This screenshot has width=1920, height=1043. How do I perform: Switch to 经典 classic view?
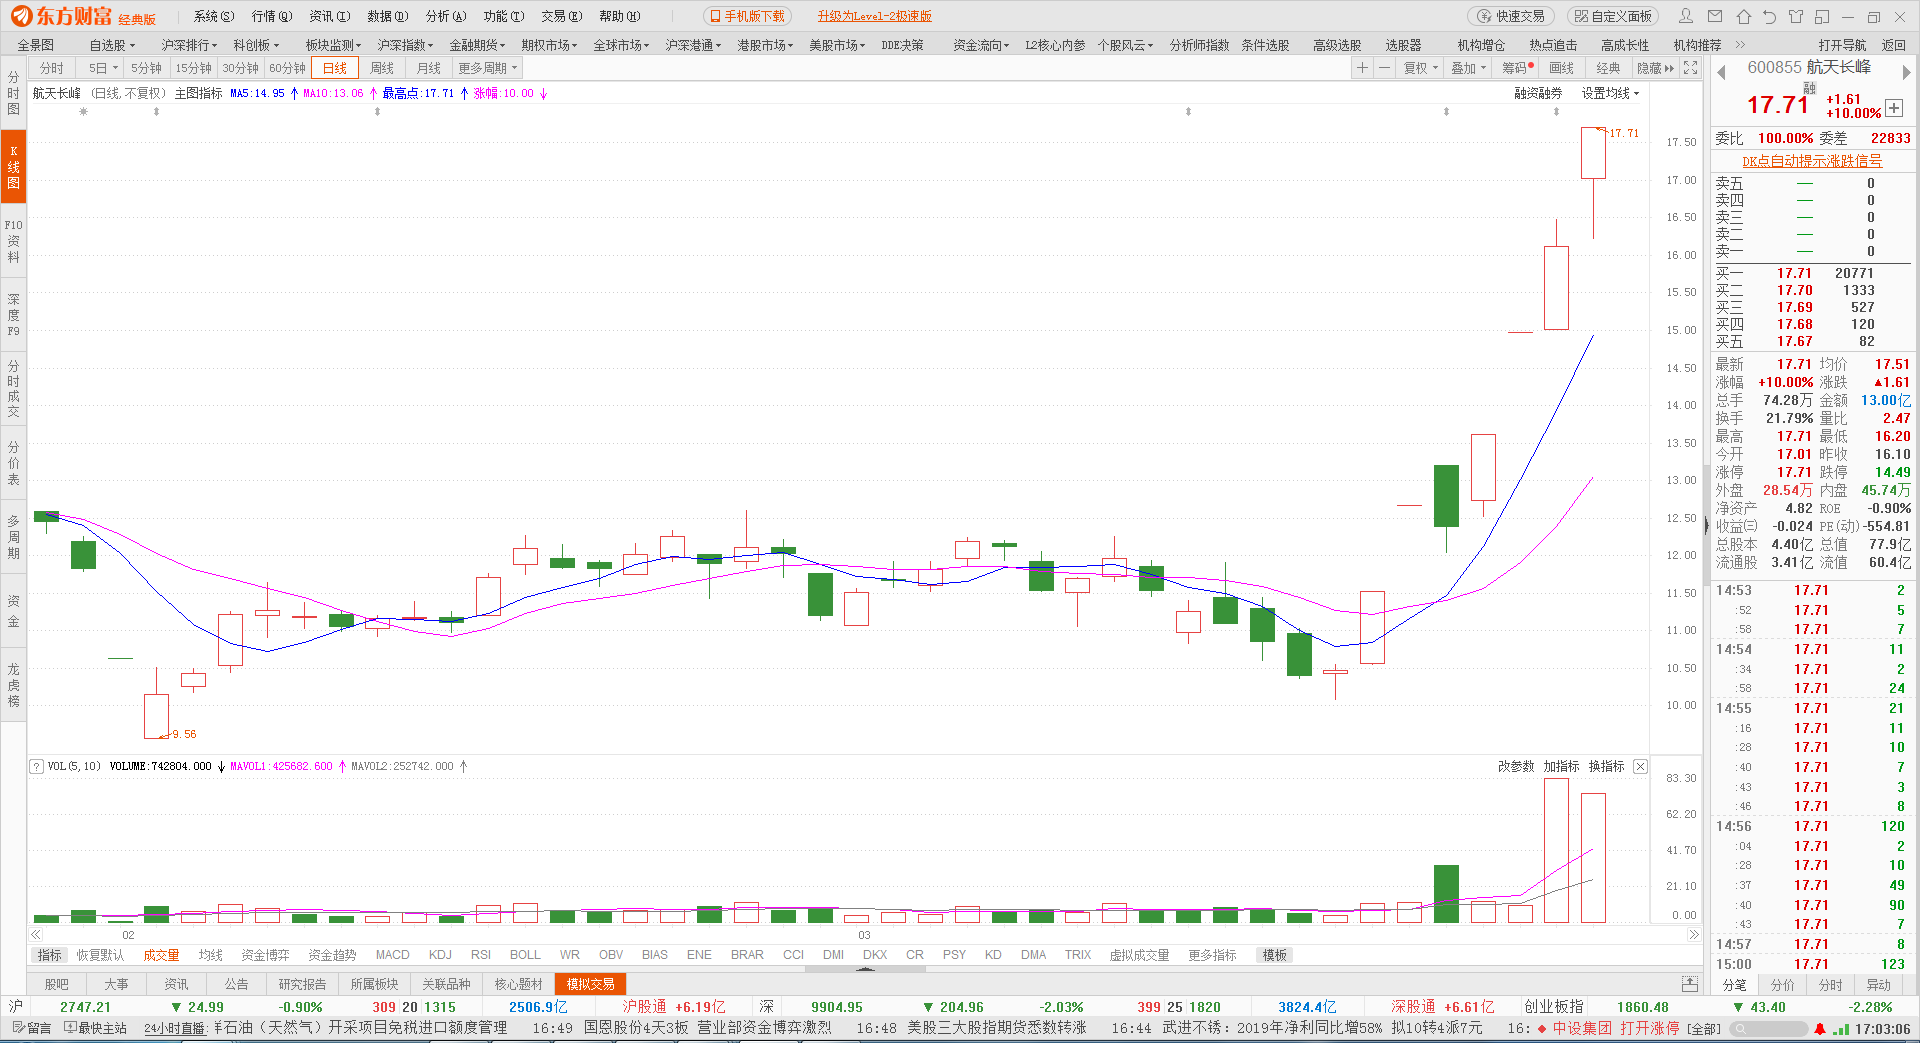point(1608,68)
